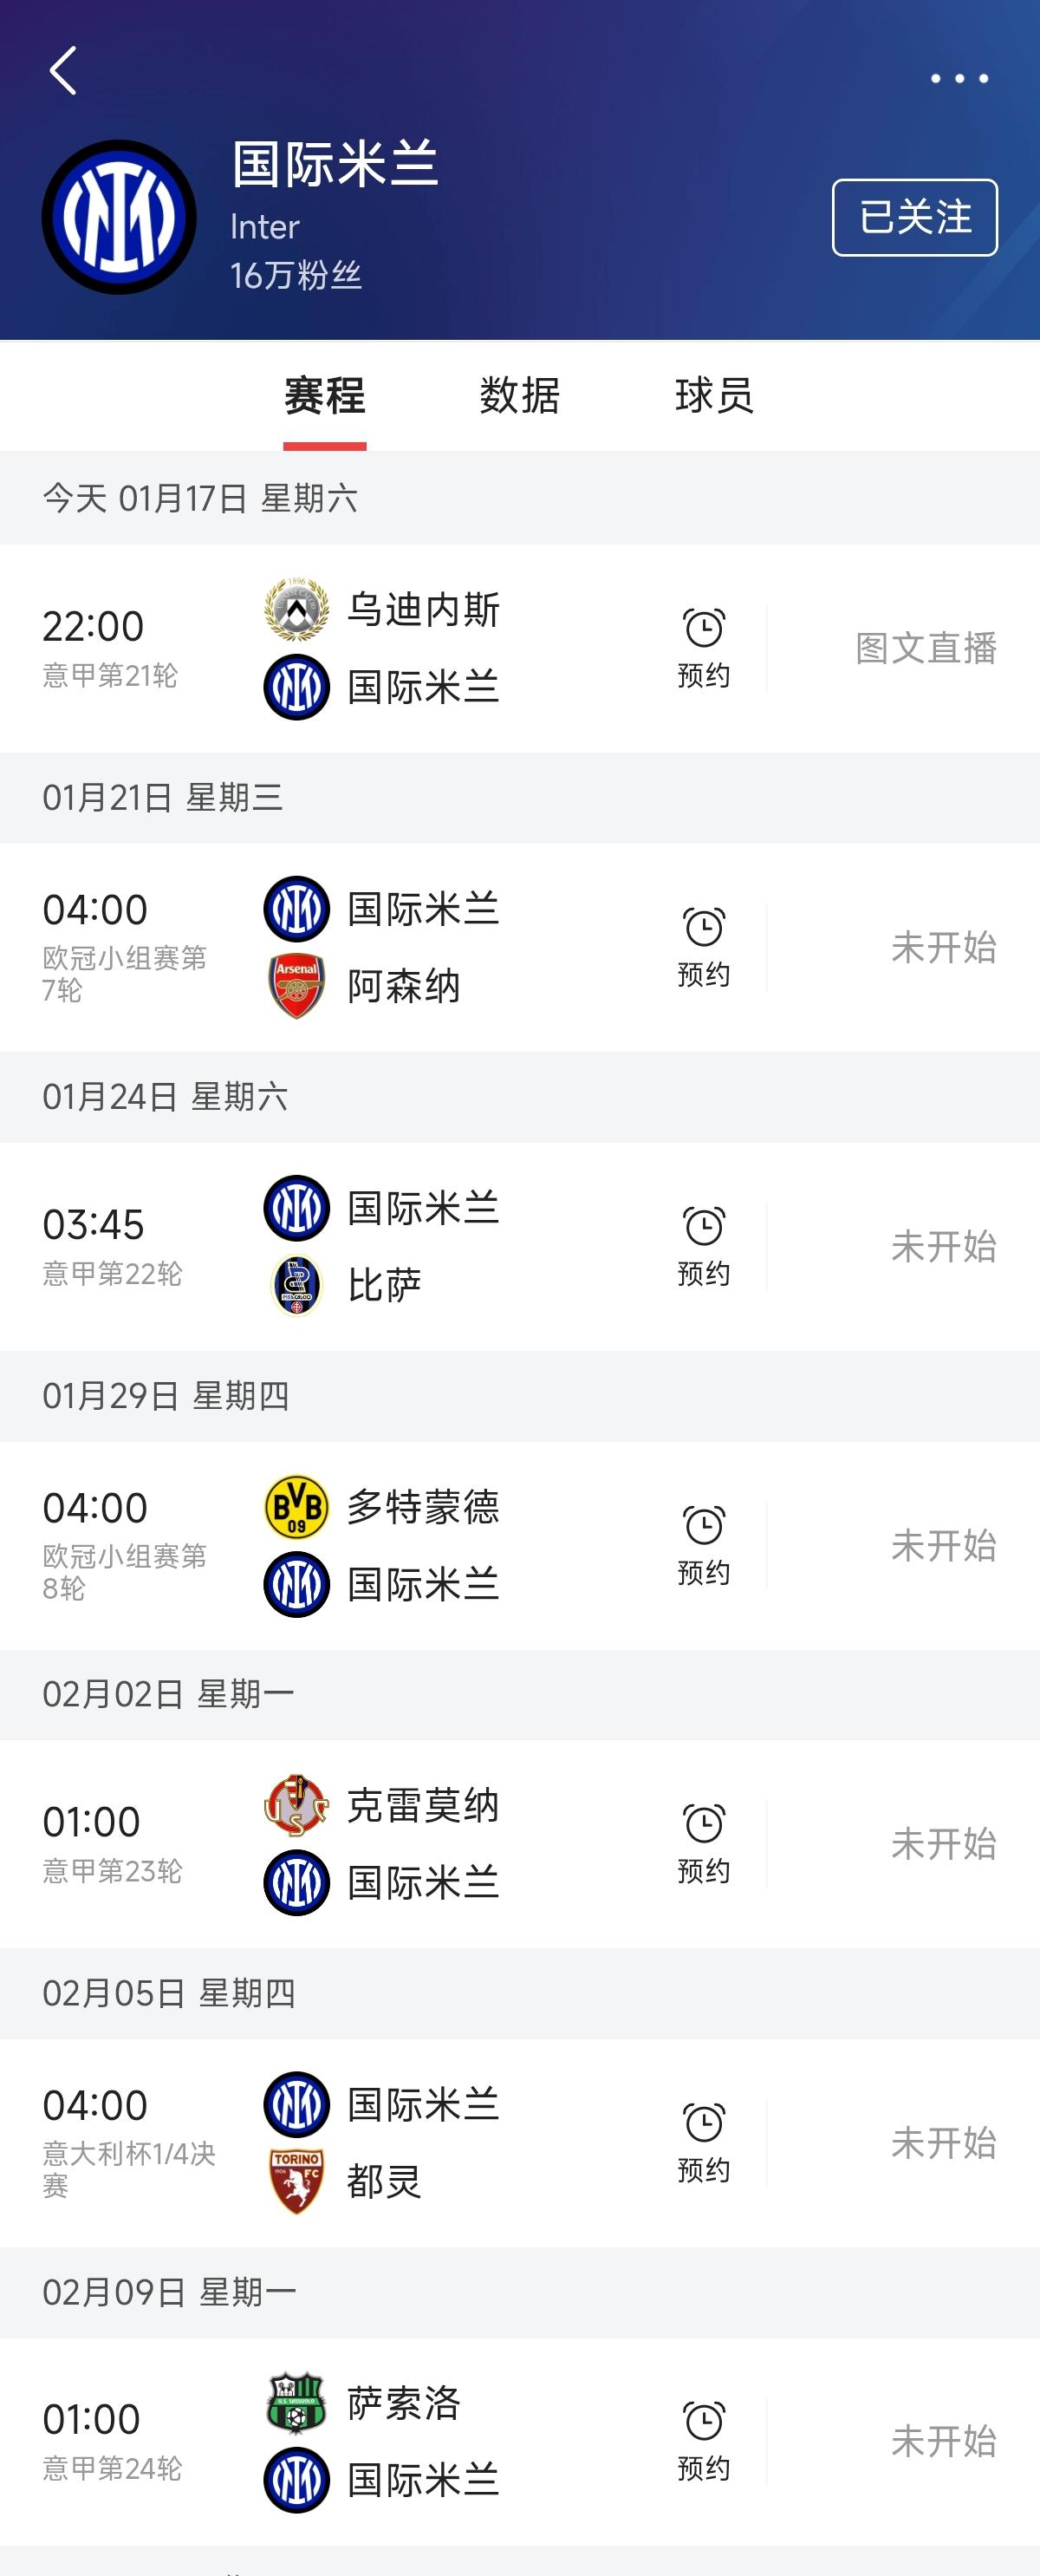The height and width of the screenshot is (2576, 1040).
Task: Set reminder alarm for Inter vs Arsenal
Action: tap(704, 946)
